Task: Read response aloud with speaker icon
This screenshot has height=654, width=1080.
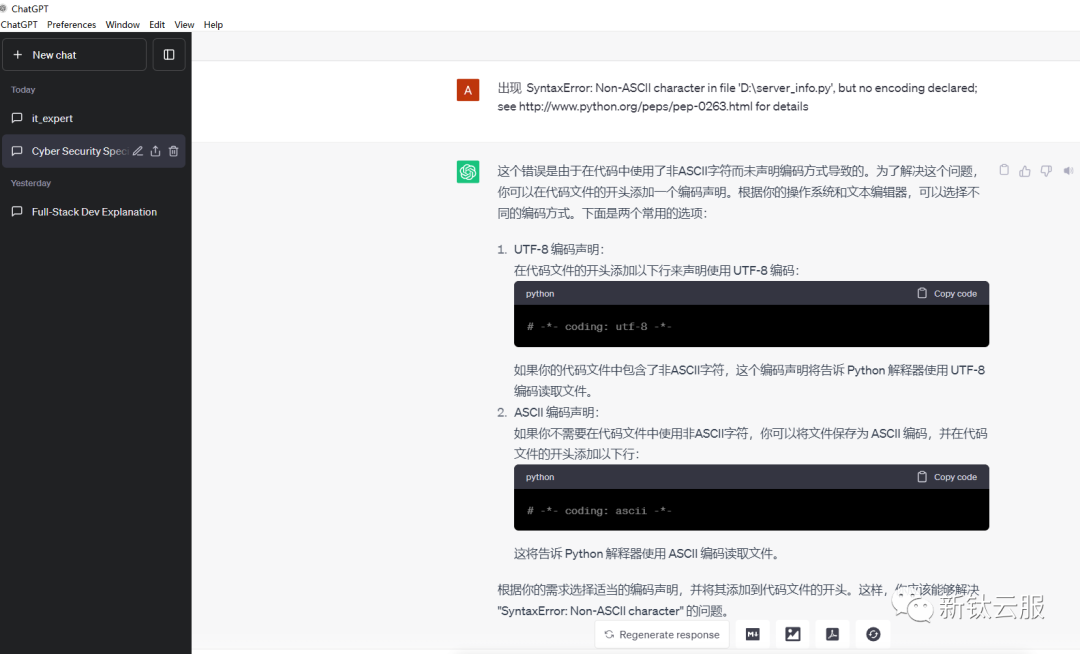Action: 1068,171
